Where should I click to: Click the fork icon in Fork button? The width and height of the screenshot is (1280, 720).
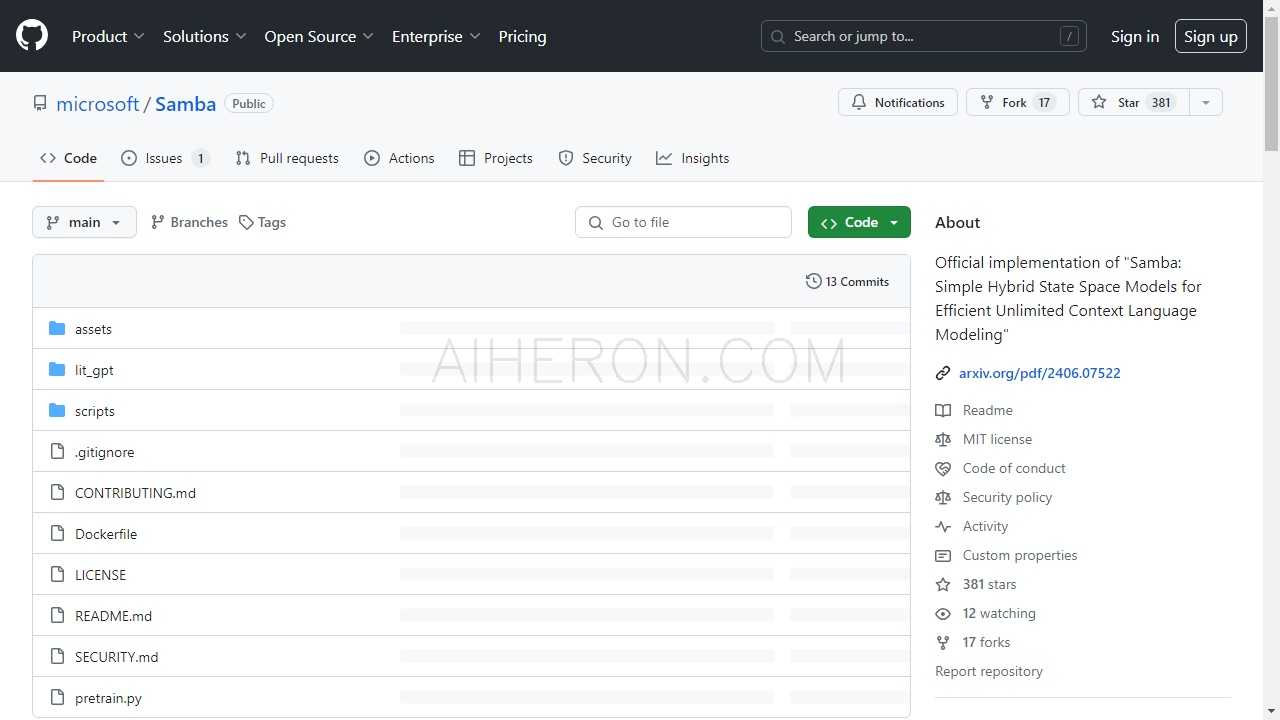(987, 102)
